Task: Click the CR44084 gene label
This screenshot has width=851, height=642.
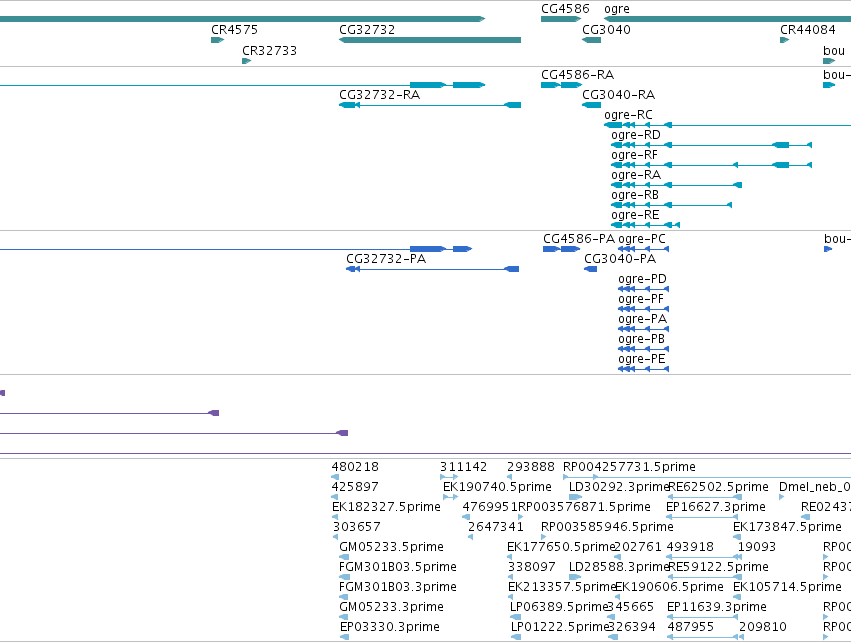Action: click(808, 30)
